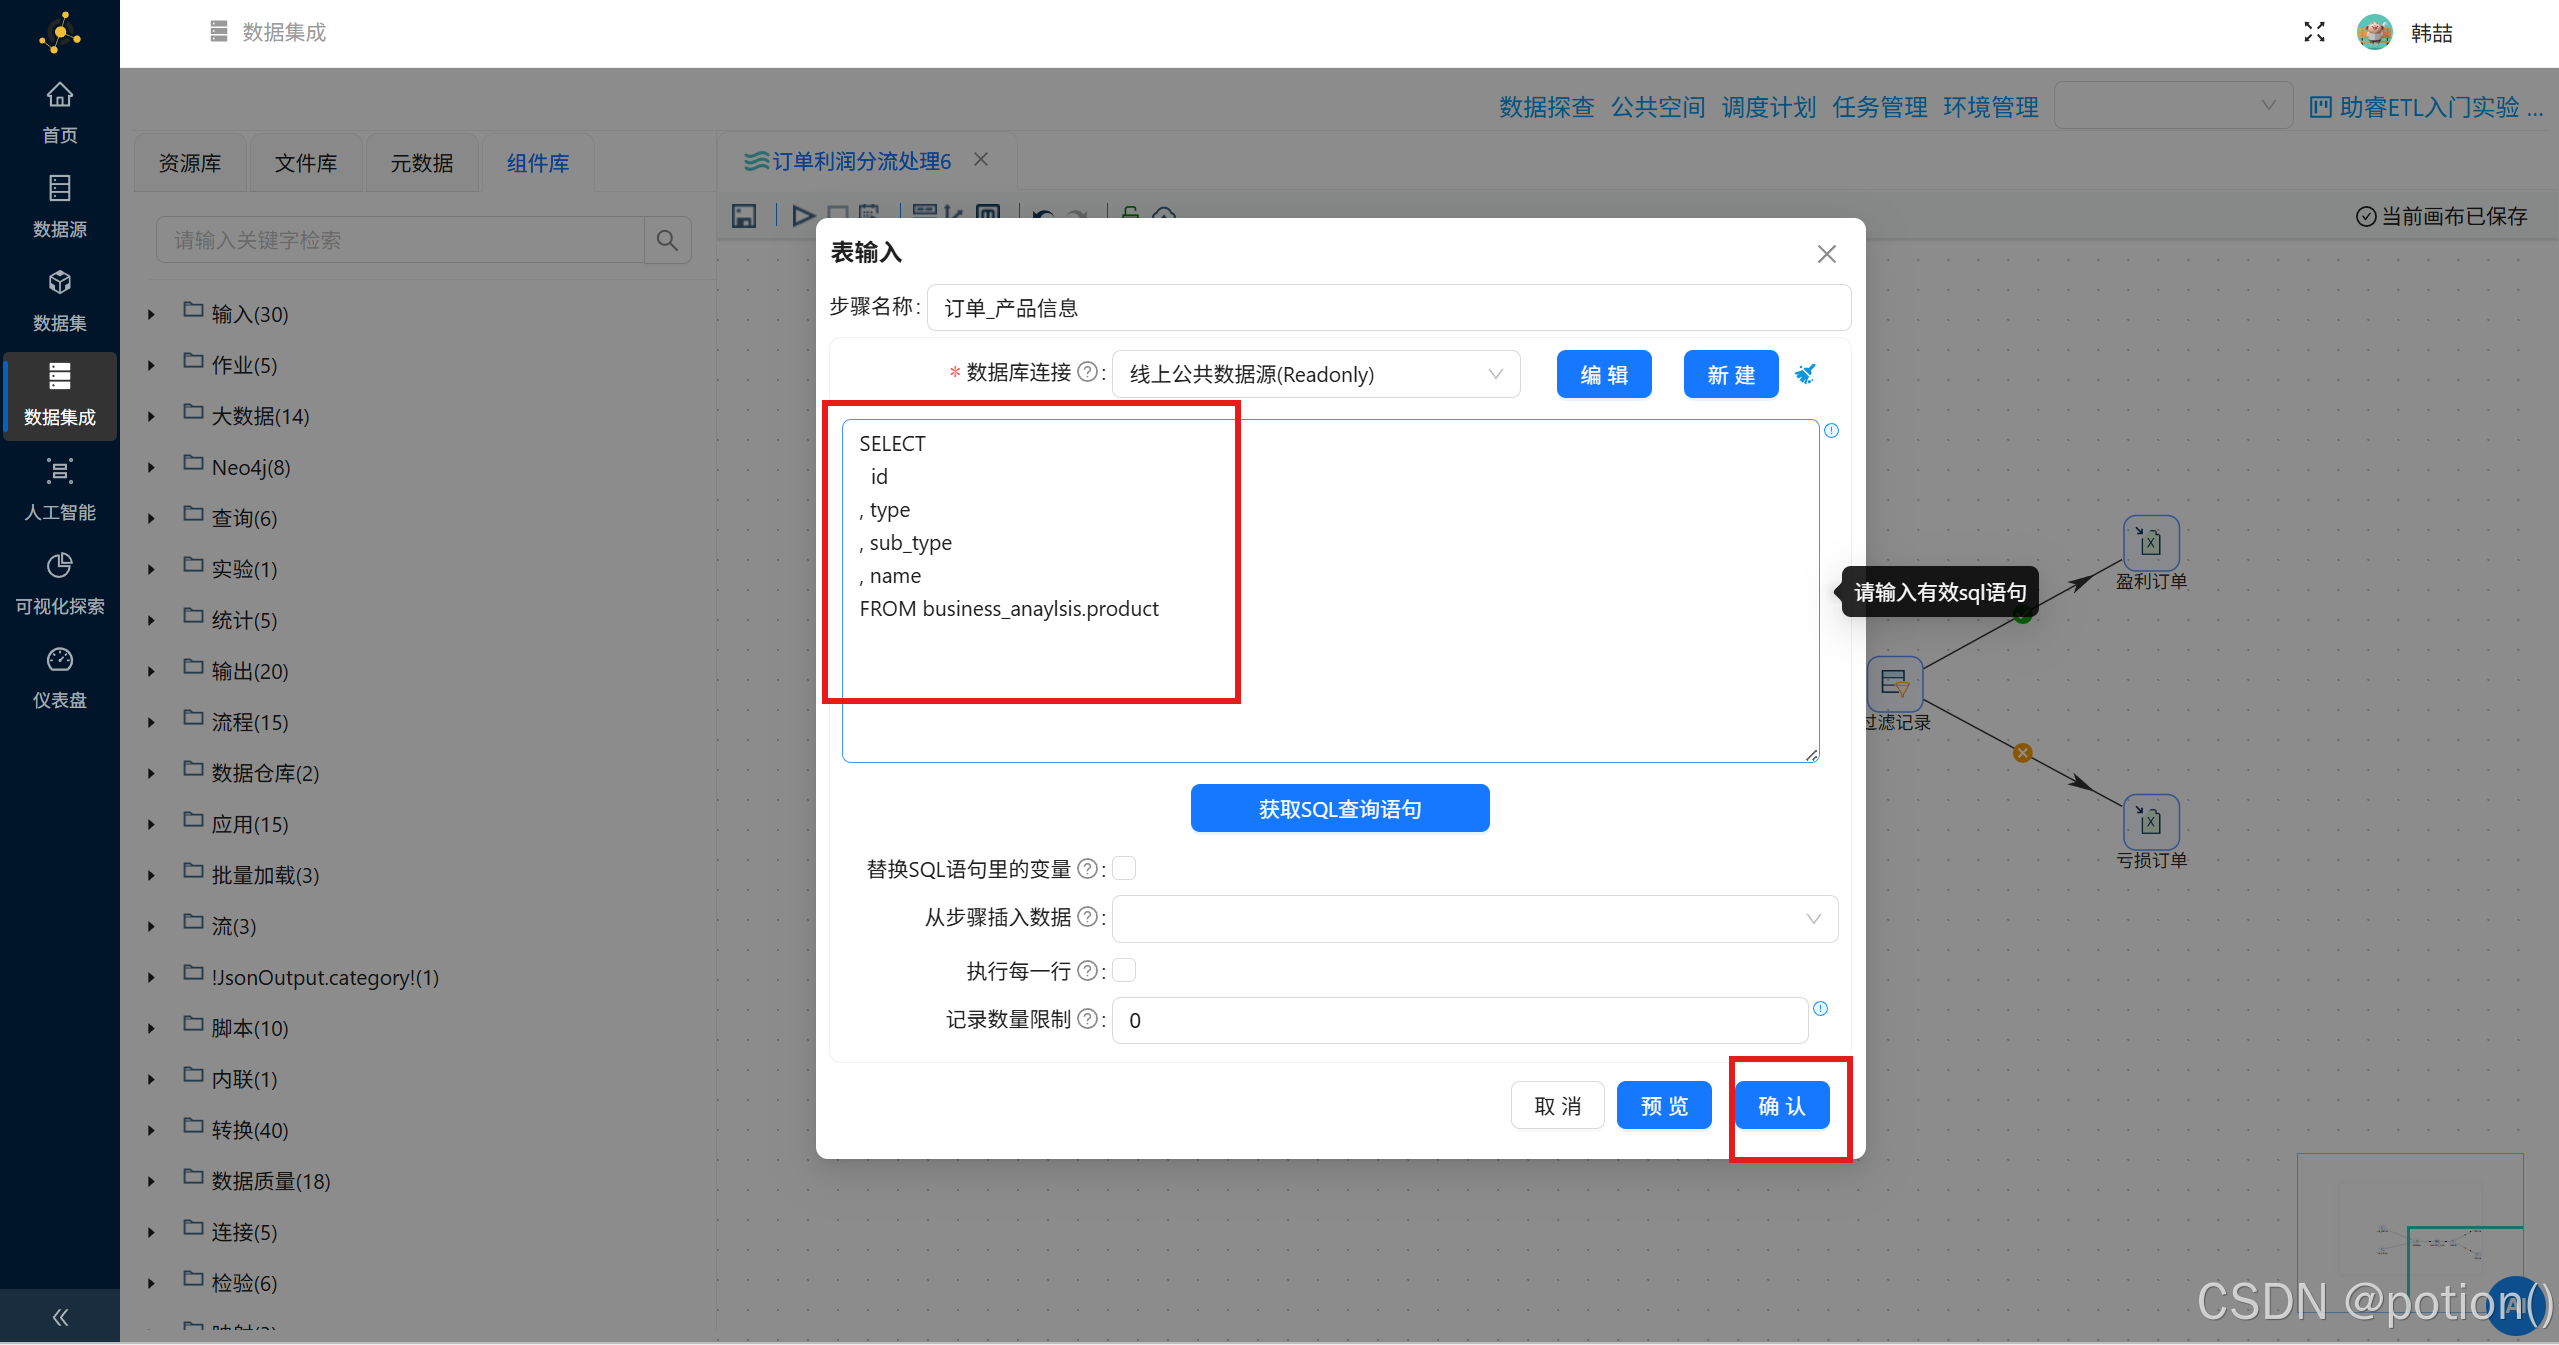
Task: Expand the 输入(30) tree folder
Action: pos(151,313)
